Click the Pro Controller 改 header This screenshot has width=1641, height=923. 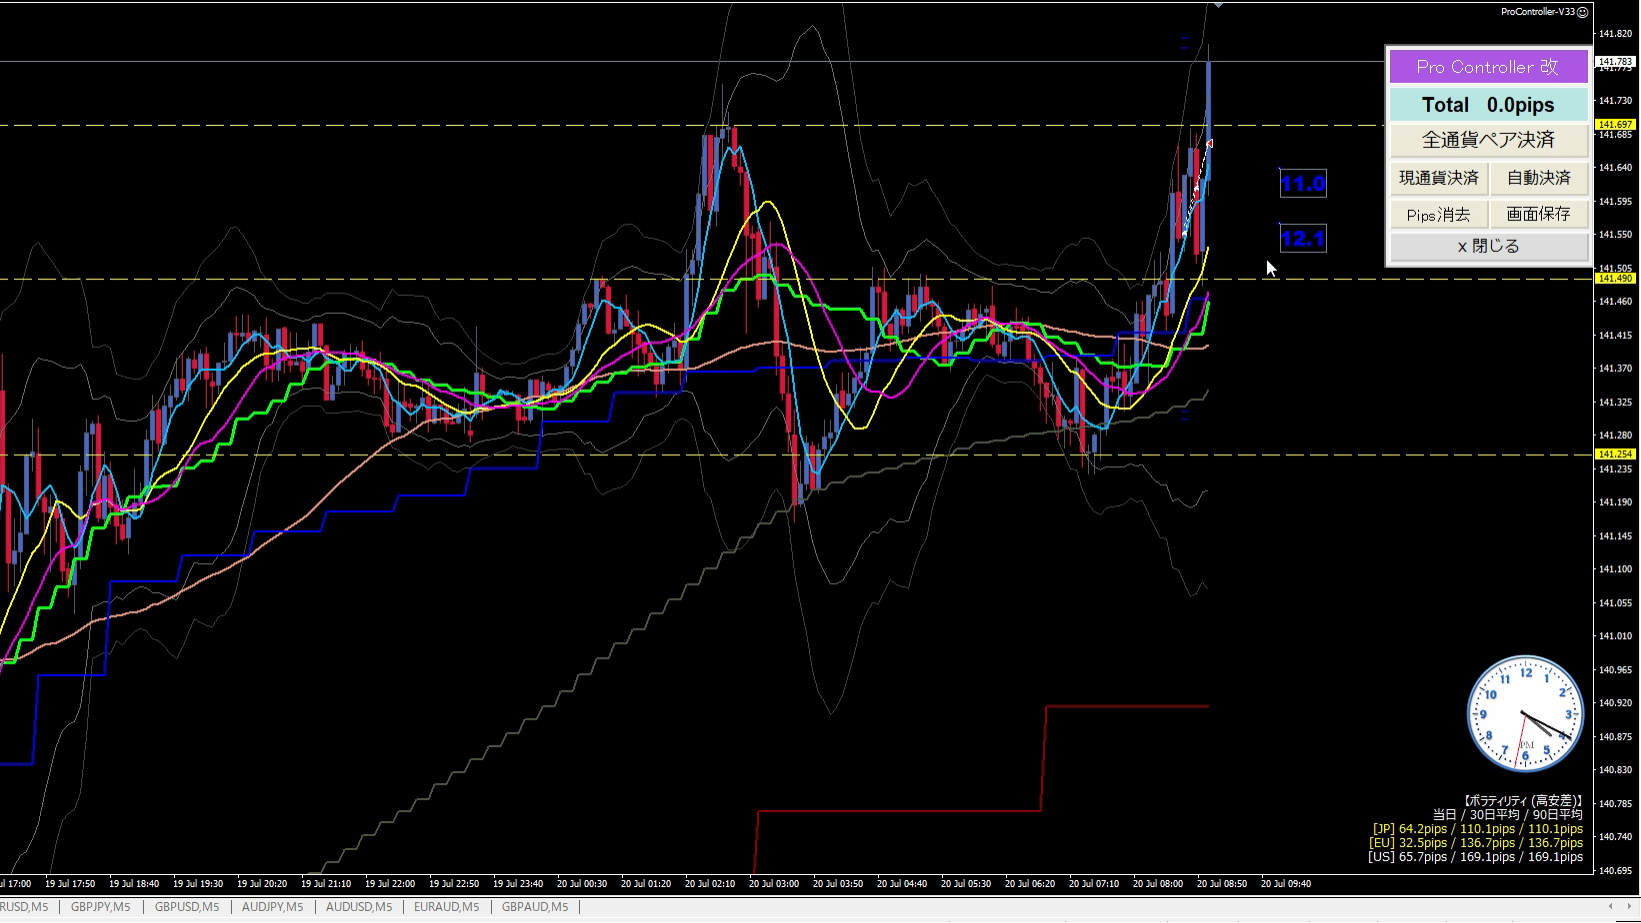1488,67
